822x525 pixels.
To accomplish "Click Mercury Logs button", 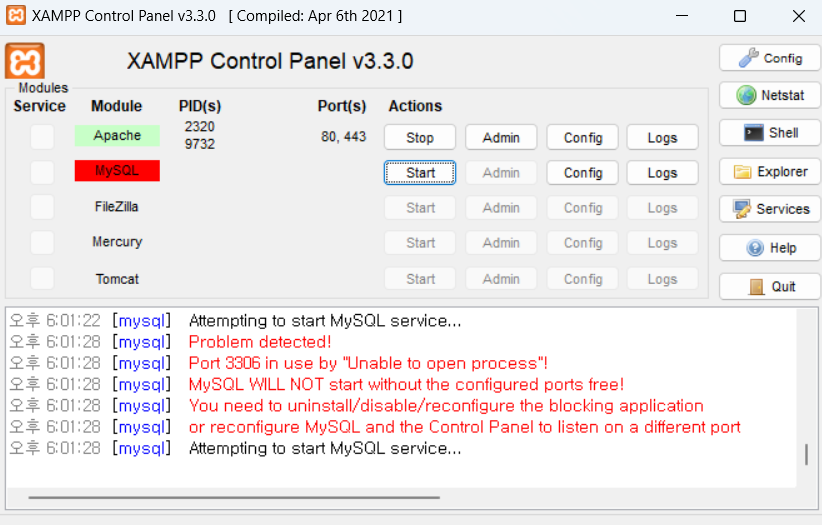I will point(663,243).
